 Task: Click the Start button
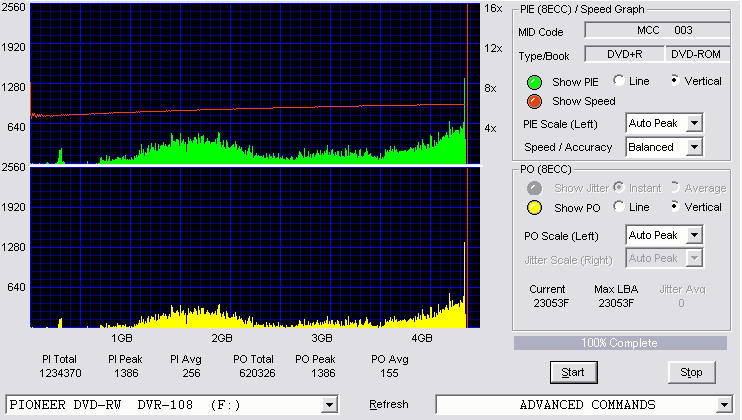point(574,373)
